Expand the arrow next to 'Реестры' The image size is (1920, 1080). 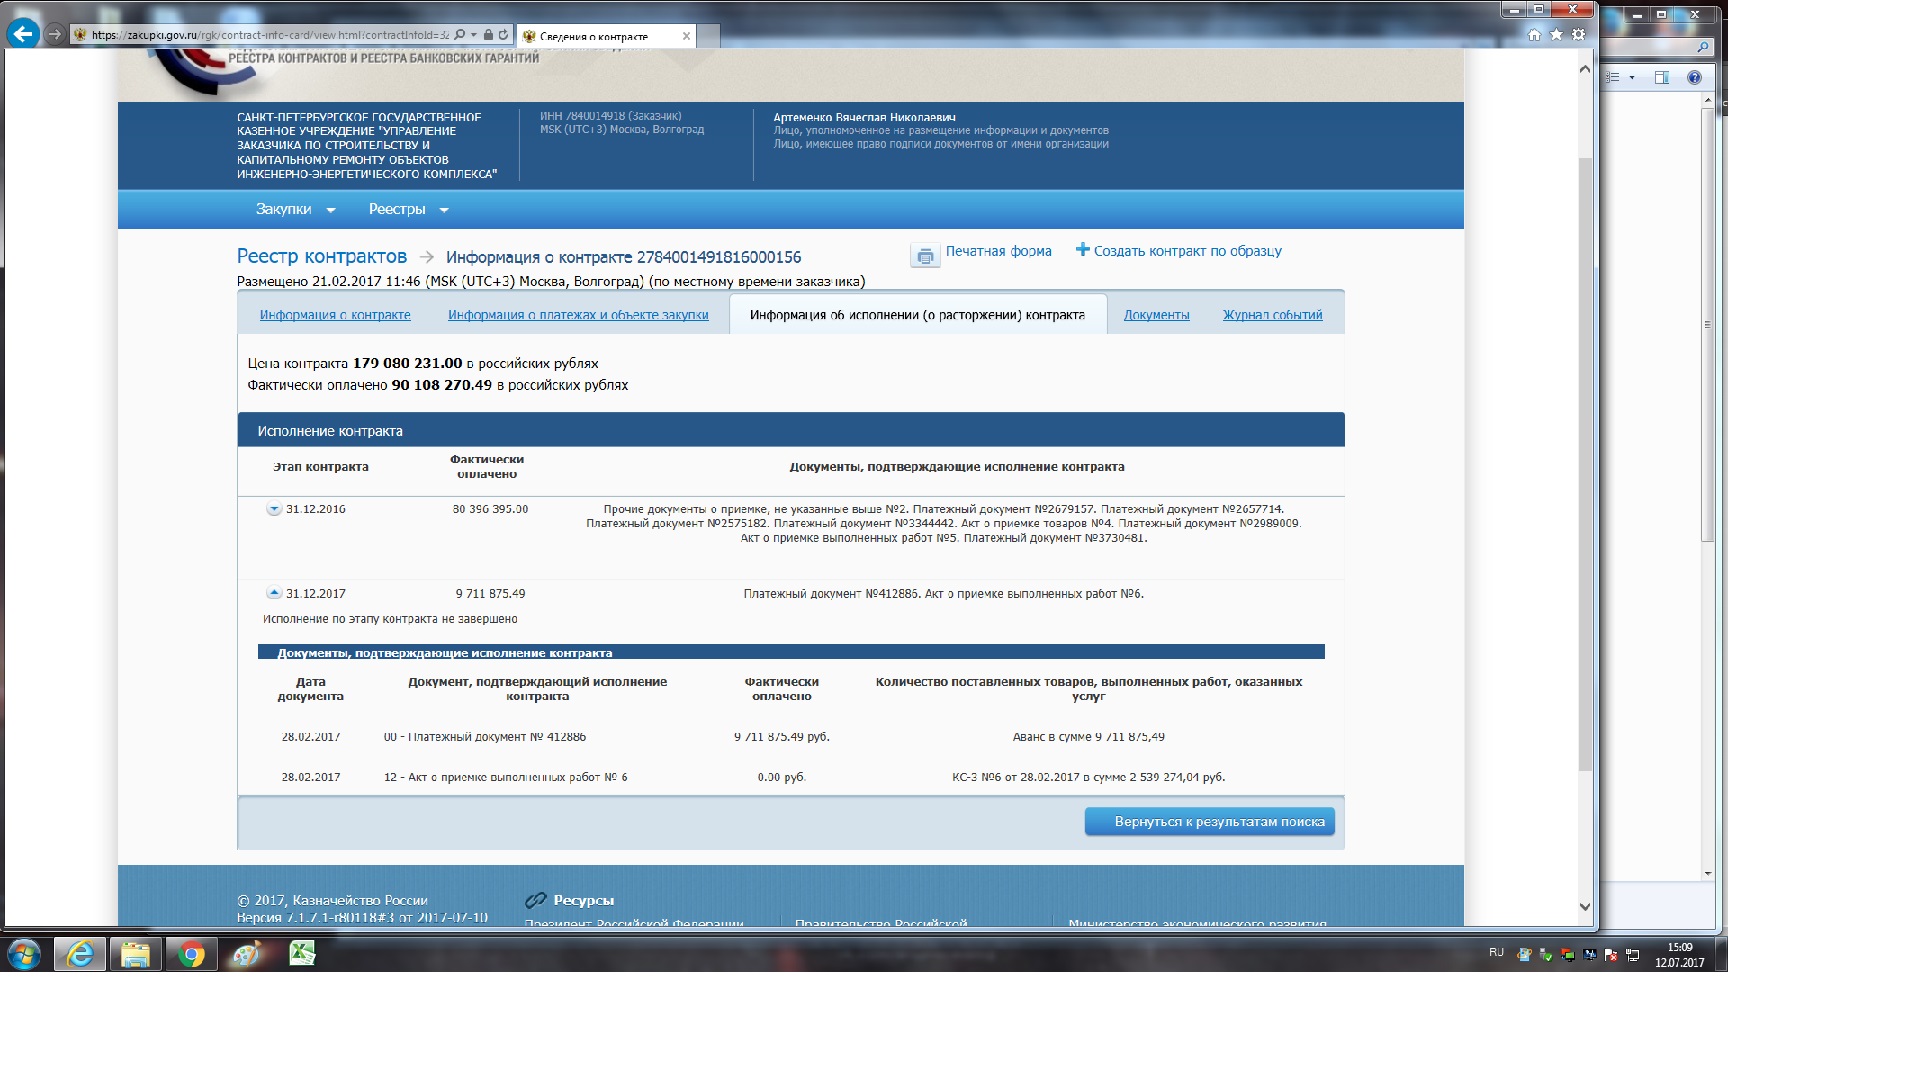click(x=444, y=210)
